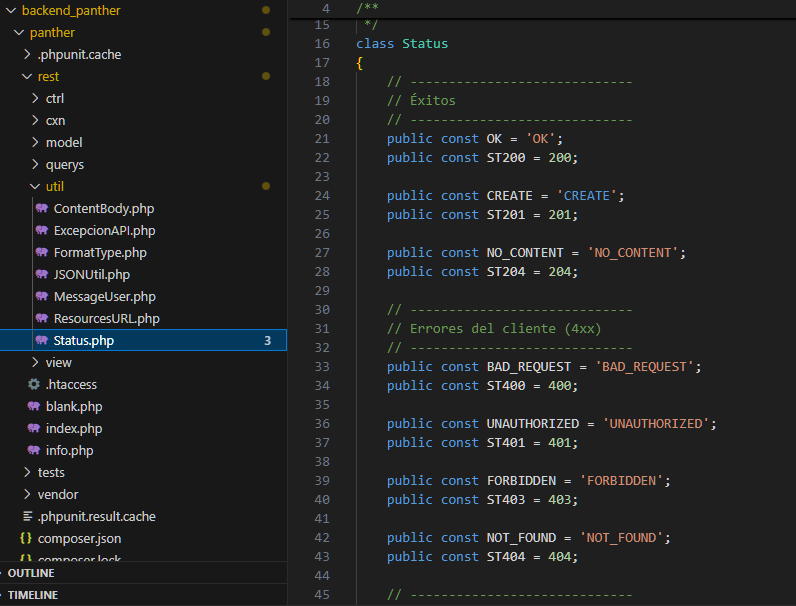Viewport: 796px width, 606px height.
Task: Open MessageUser.php file
Action: click(105, 296)
